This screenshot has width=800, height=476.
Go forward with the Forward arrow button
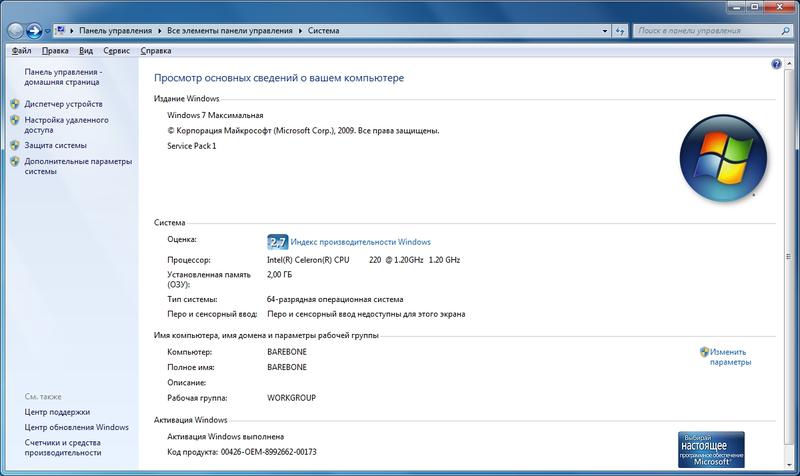[34, 31]
